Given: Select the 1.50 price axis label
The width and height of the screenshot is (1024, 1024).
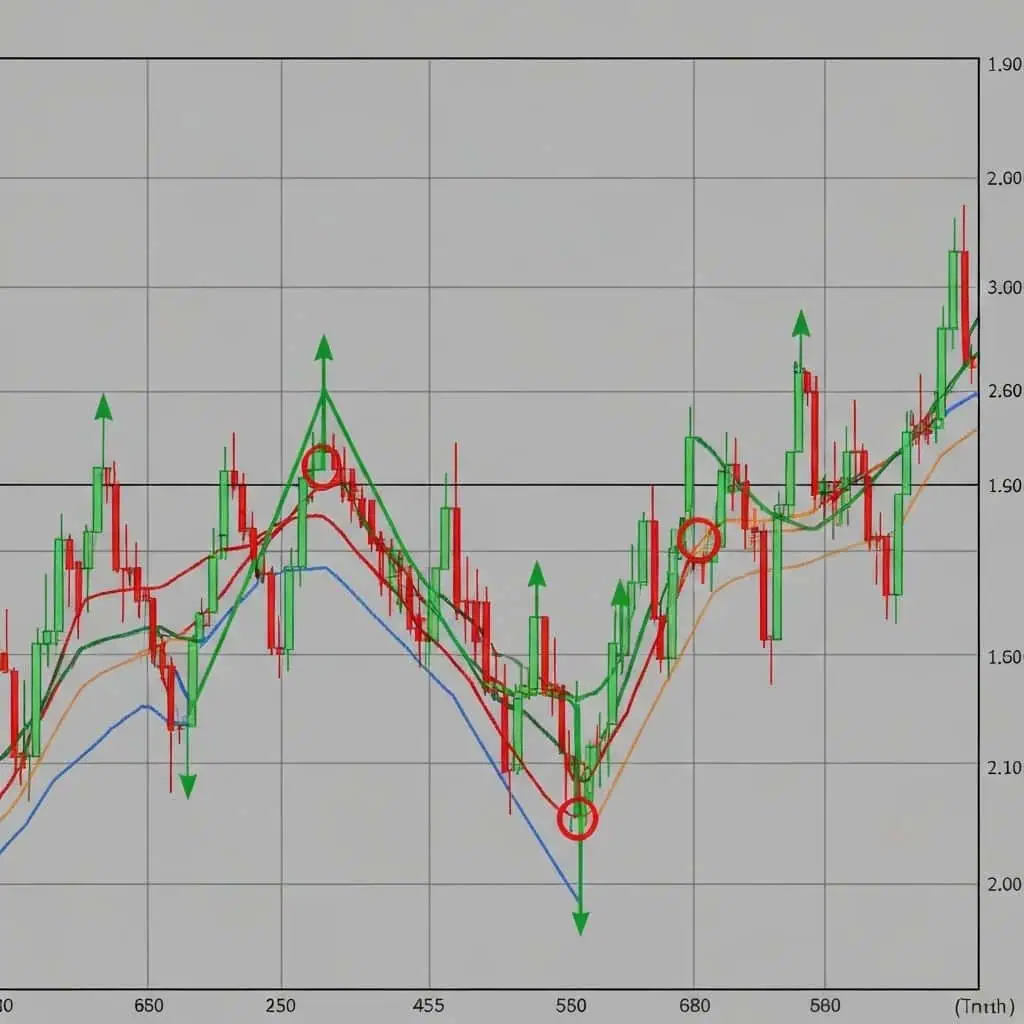Looking at the screenshot, I should [x=1004, y=657].
